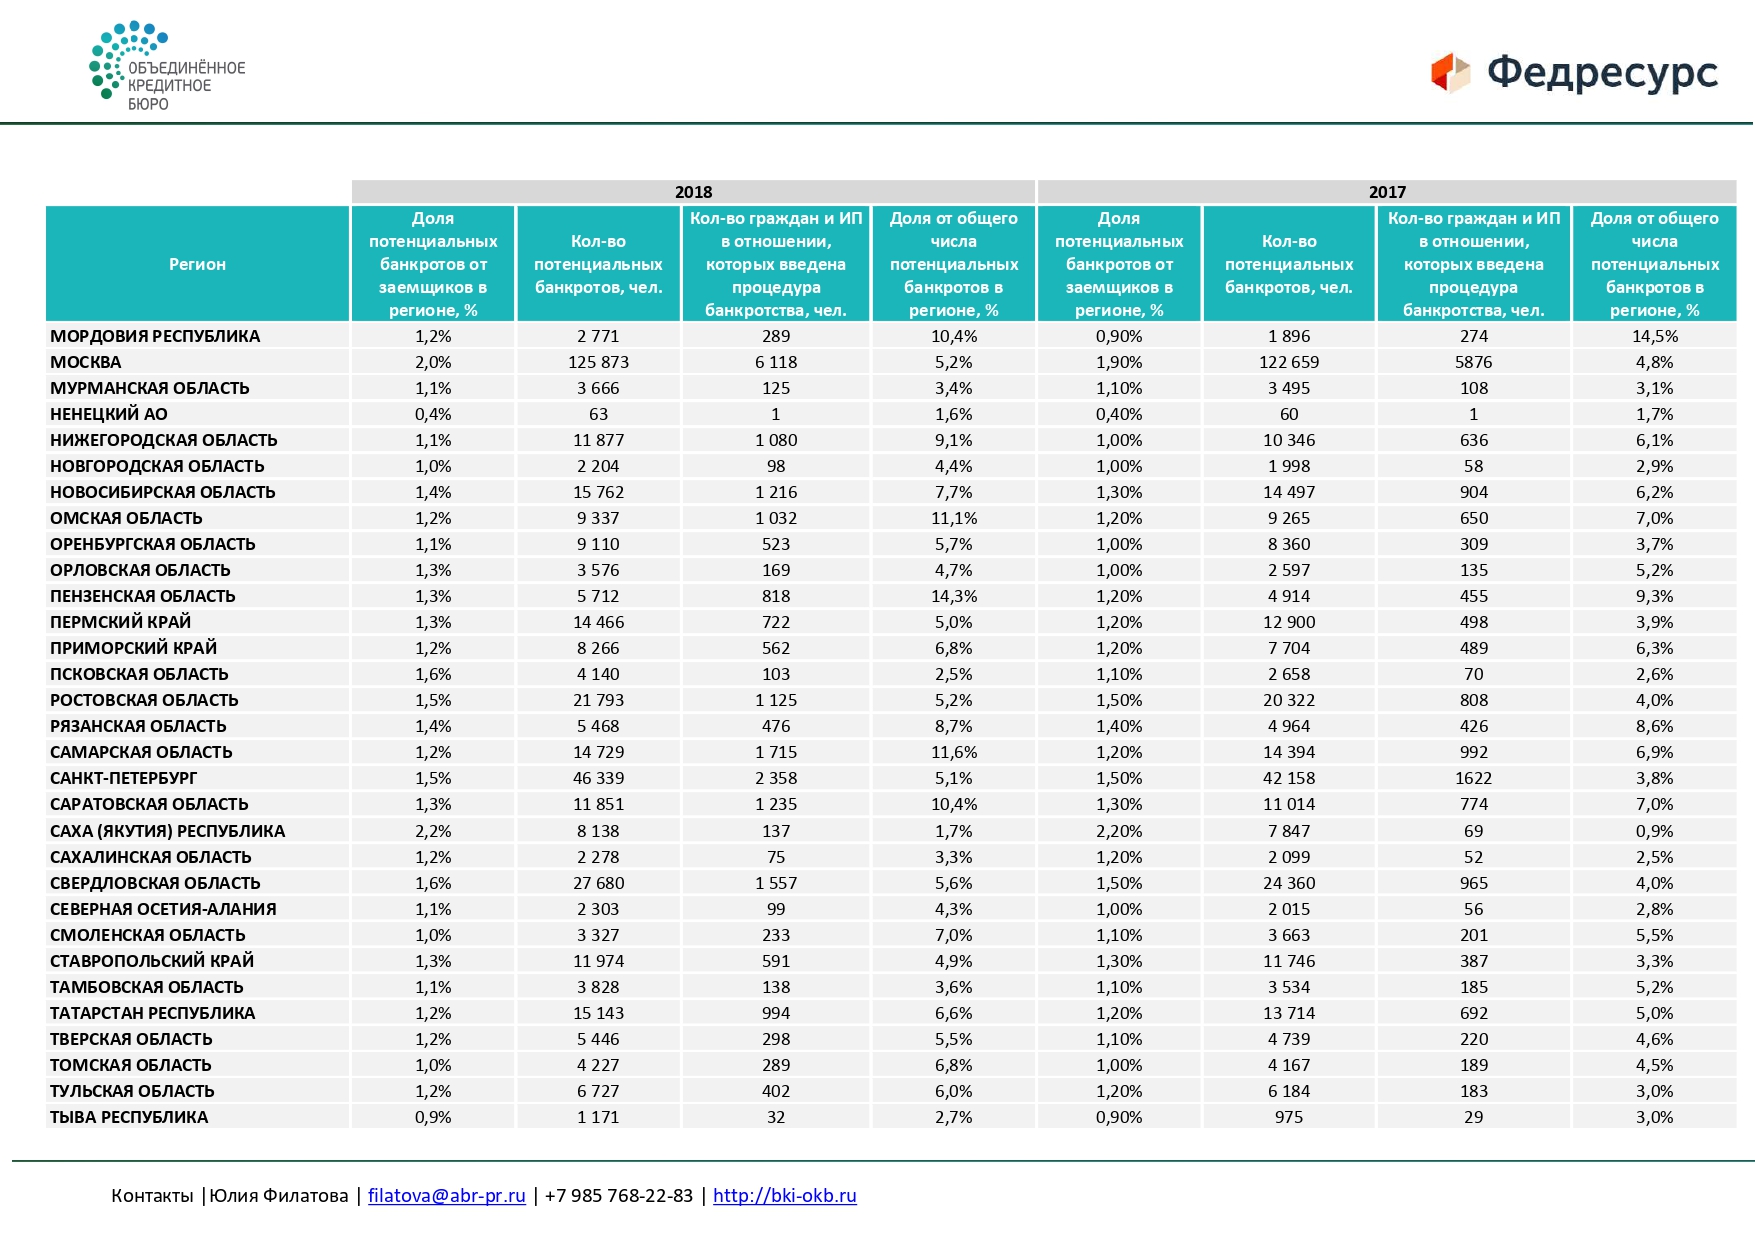
Task: Select the ТВЕРСКАЯ ОБЛАСТЬ row label
Action: [x=131, y=1039]
